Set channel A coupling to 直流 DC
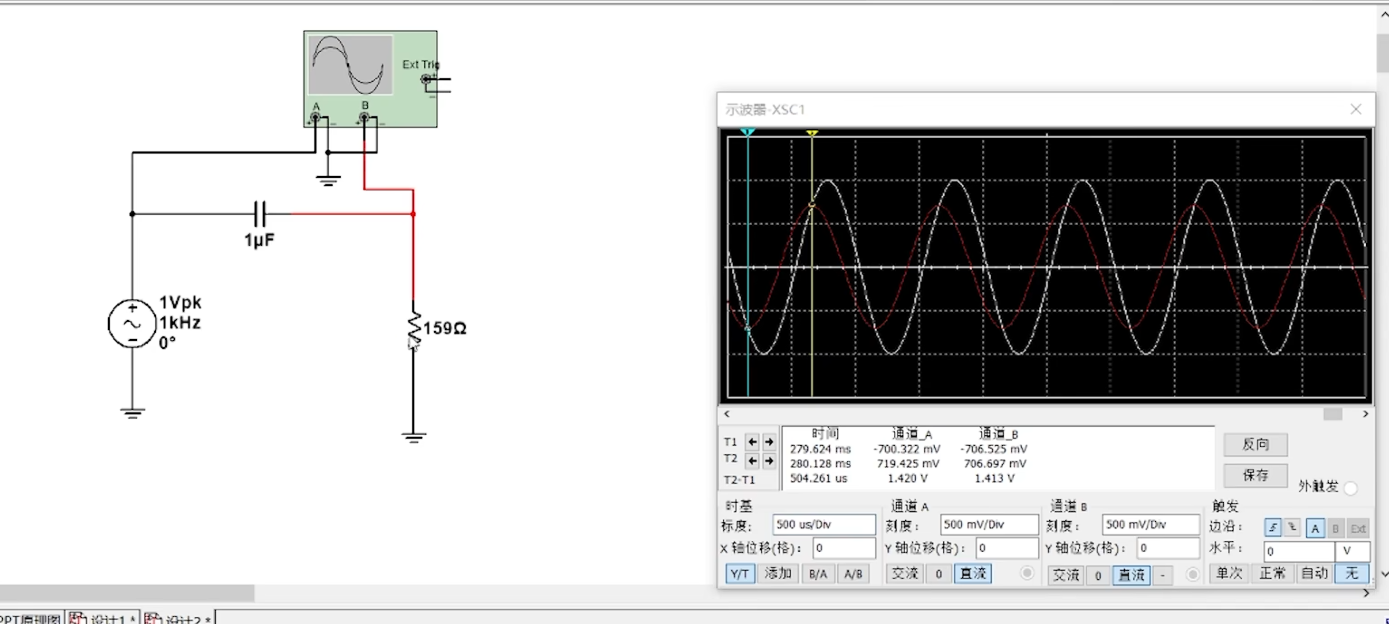Image resolution: width=1389 pixels, height=624 pixels. (x=972, y=574)
